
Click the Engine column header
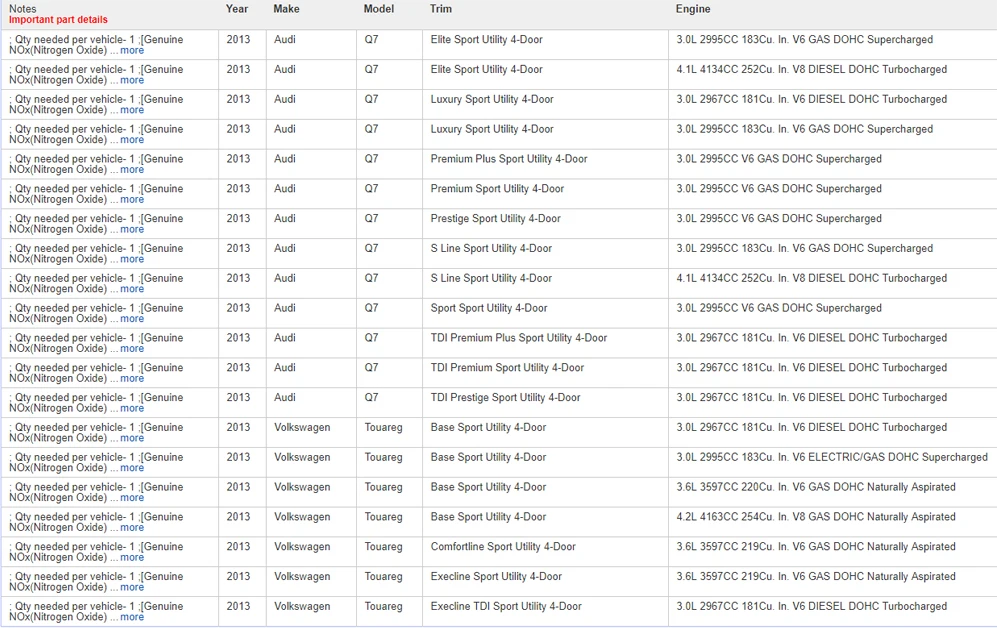[x=693, y=9]
